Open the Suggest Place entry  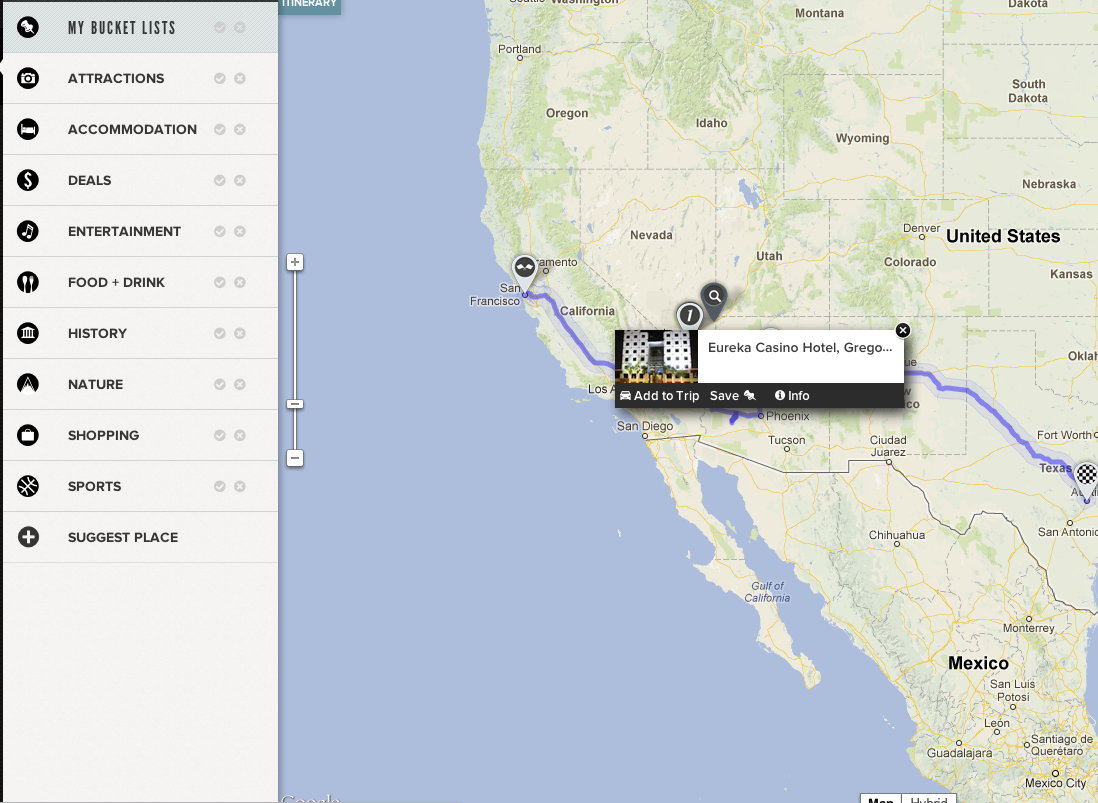pyautogui.click(x=141, y=537)
